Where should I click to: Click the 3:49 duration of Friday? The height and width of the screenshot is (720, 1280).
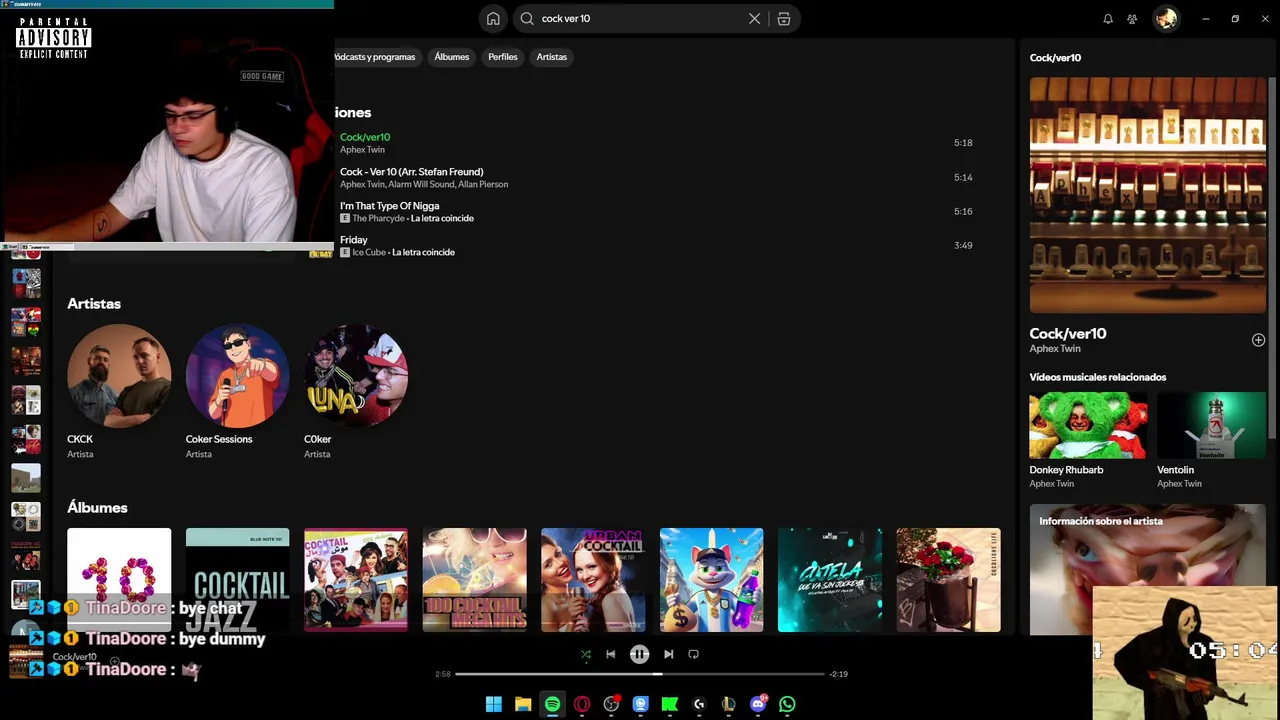[963, 246]
